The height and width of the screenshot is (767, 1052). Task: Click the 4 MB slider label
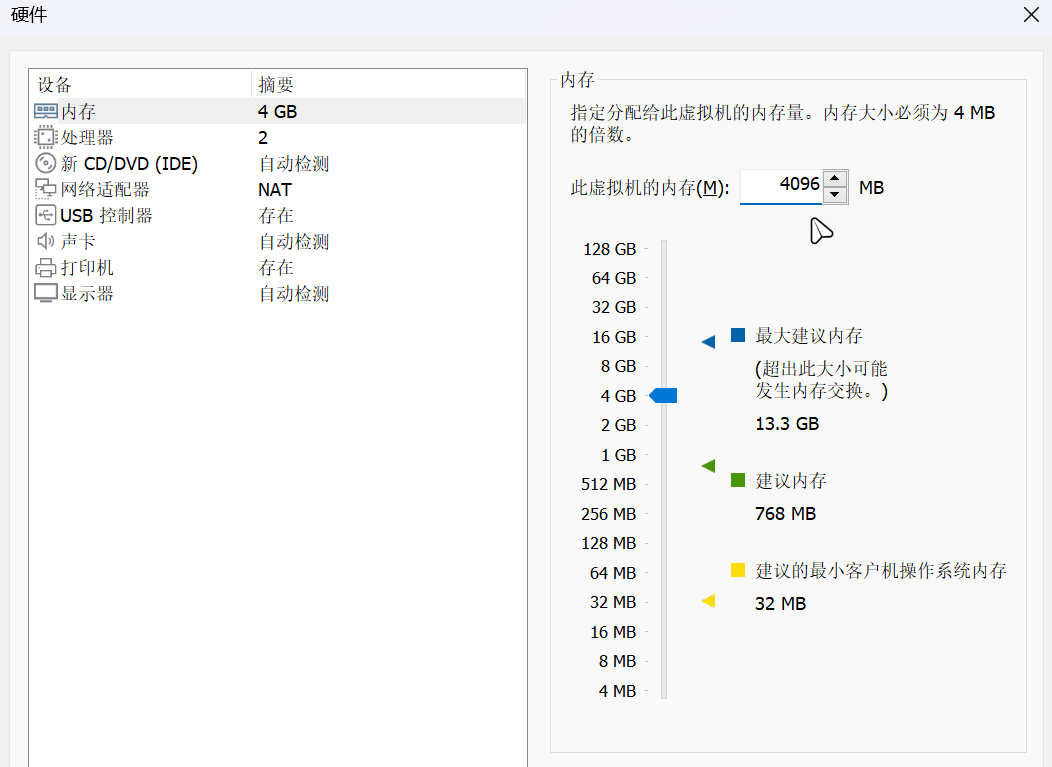[x=617, y=691]
